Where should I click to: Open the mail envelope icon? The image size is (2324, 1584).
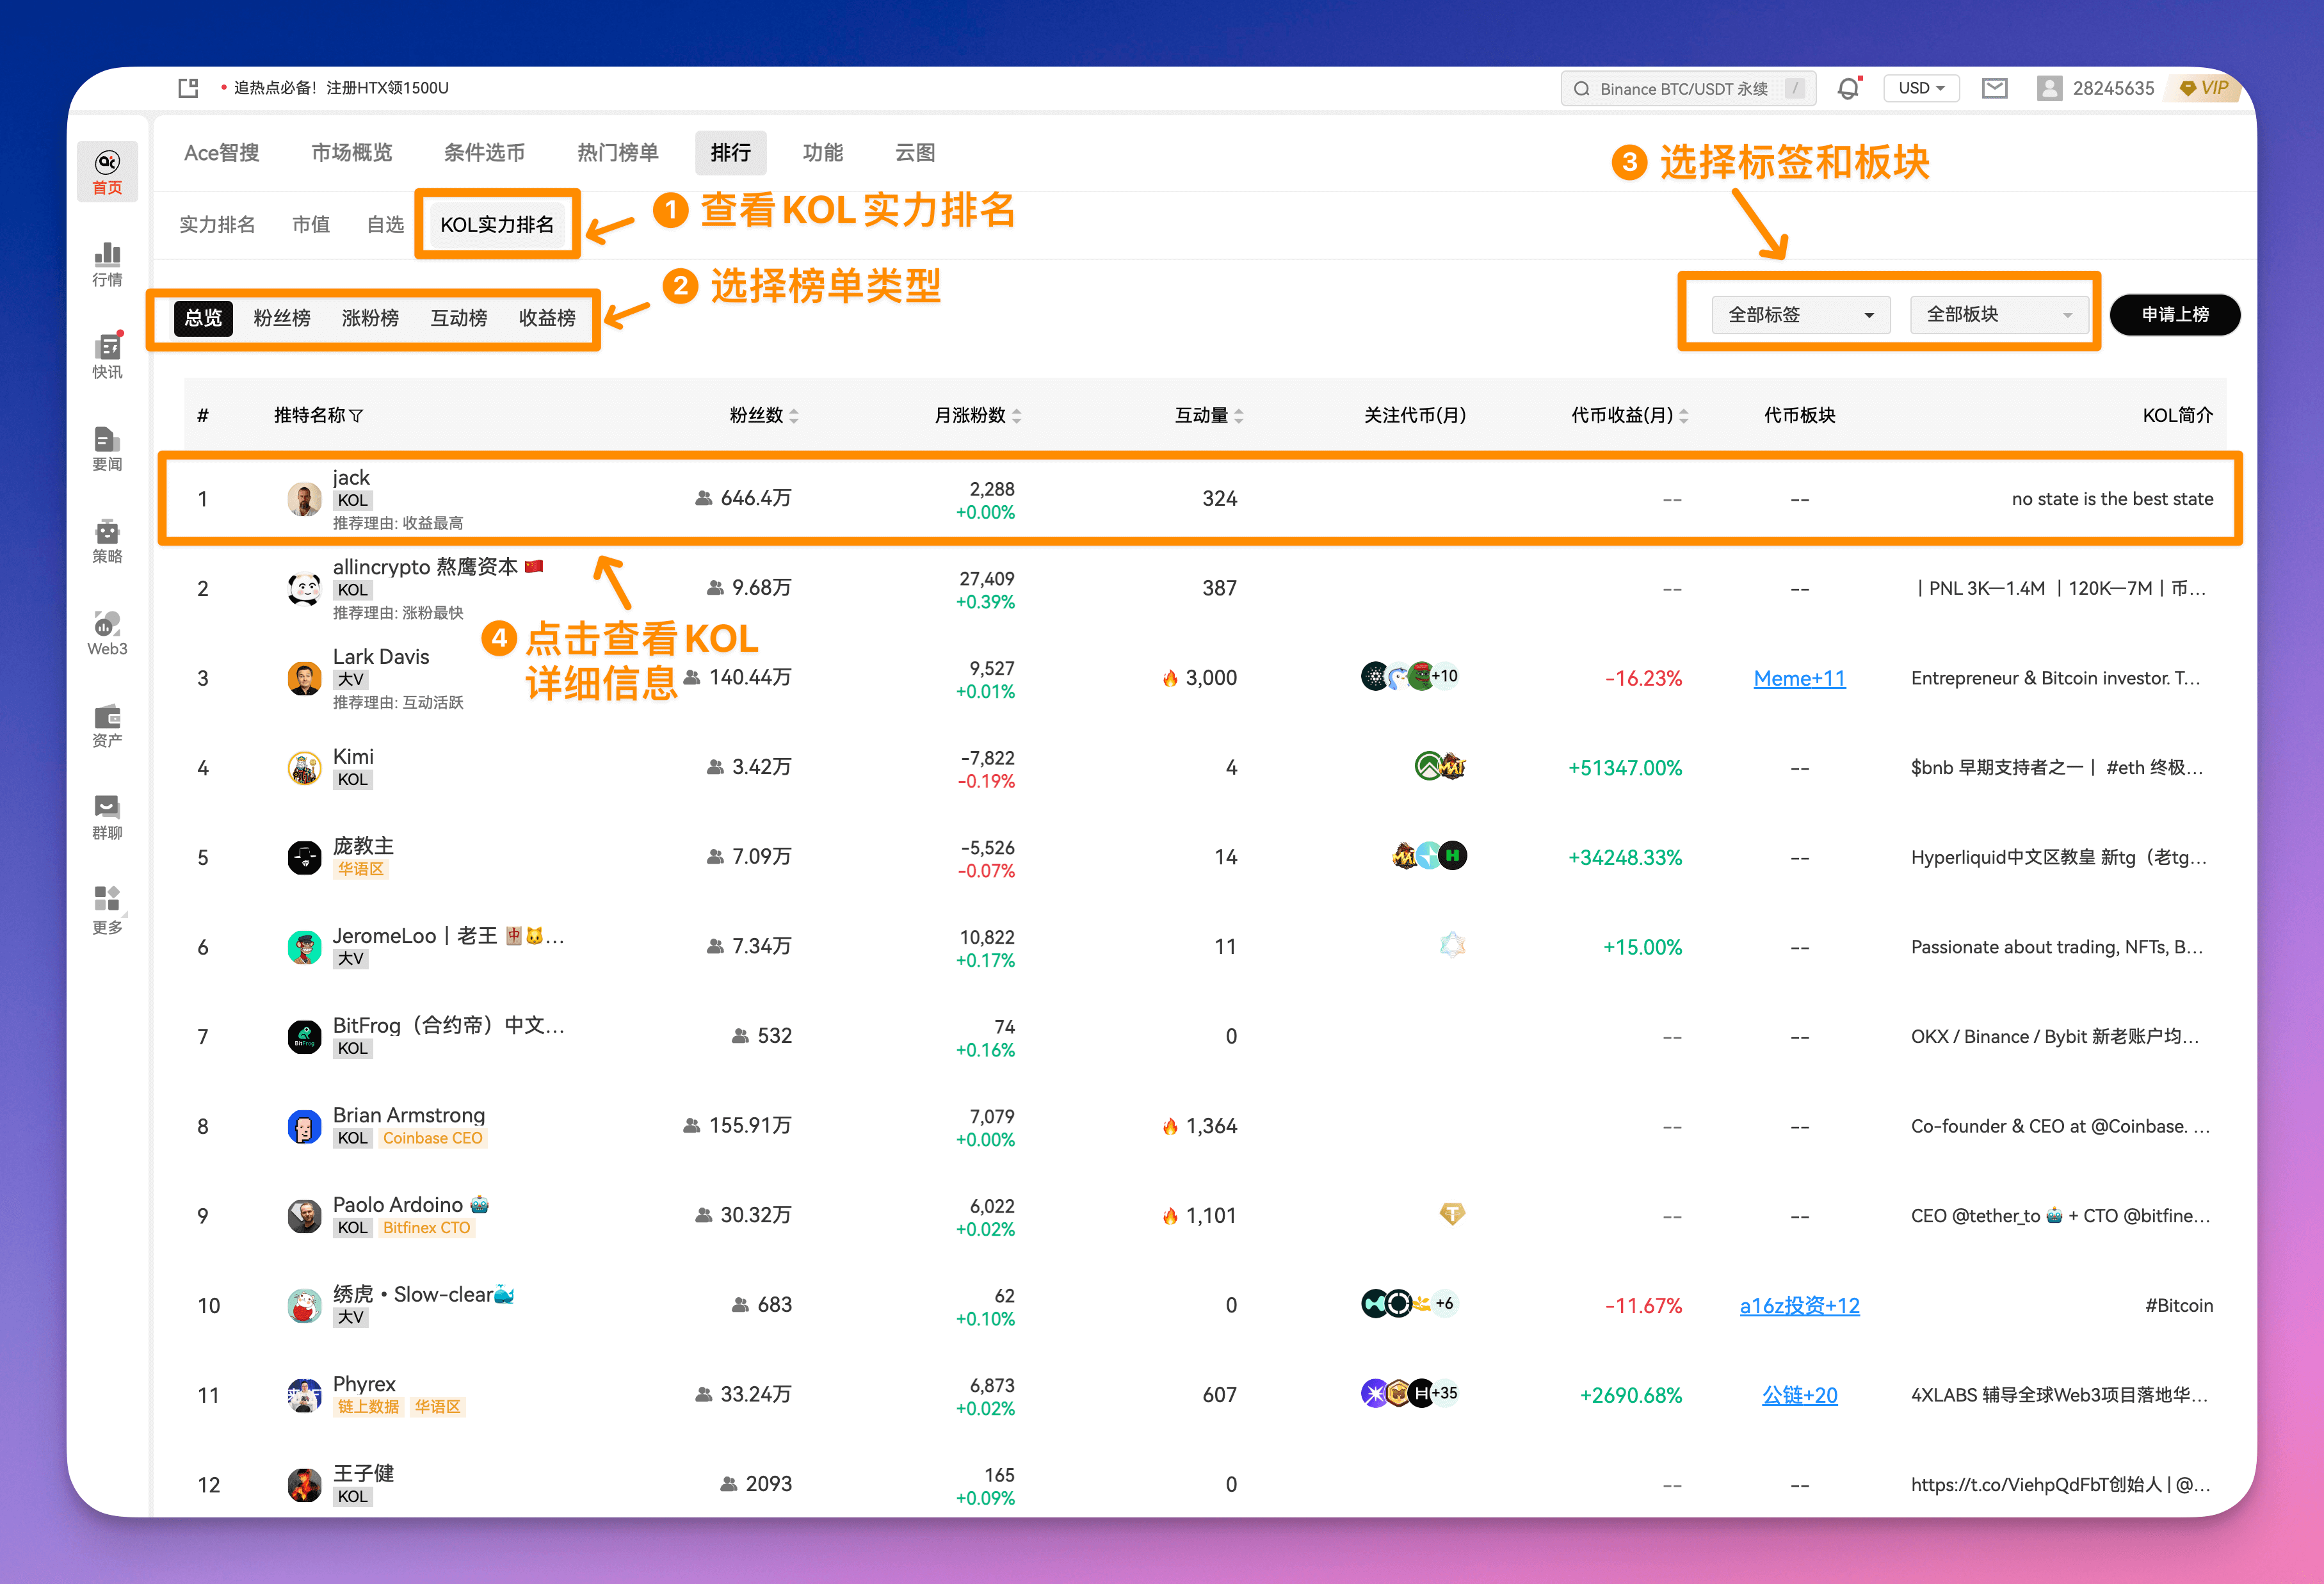click(1994, 88)
